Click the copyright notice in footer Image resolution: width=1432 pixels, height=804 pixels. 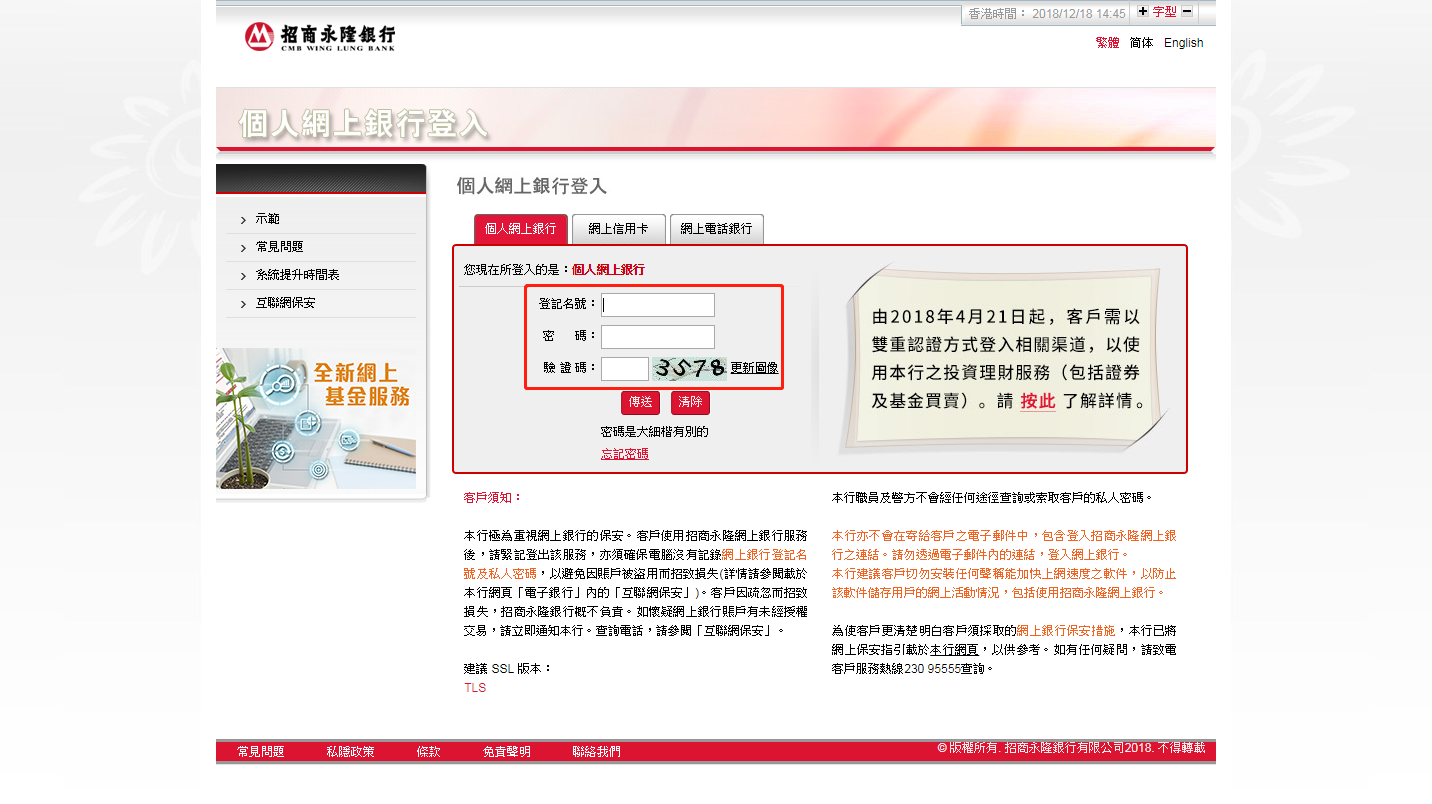click(x=1071, y=748)
